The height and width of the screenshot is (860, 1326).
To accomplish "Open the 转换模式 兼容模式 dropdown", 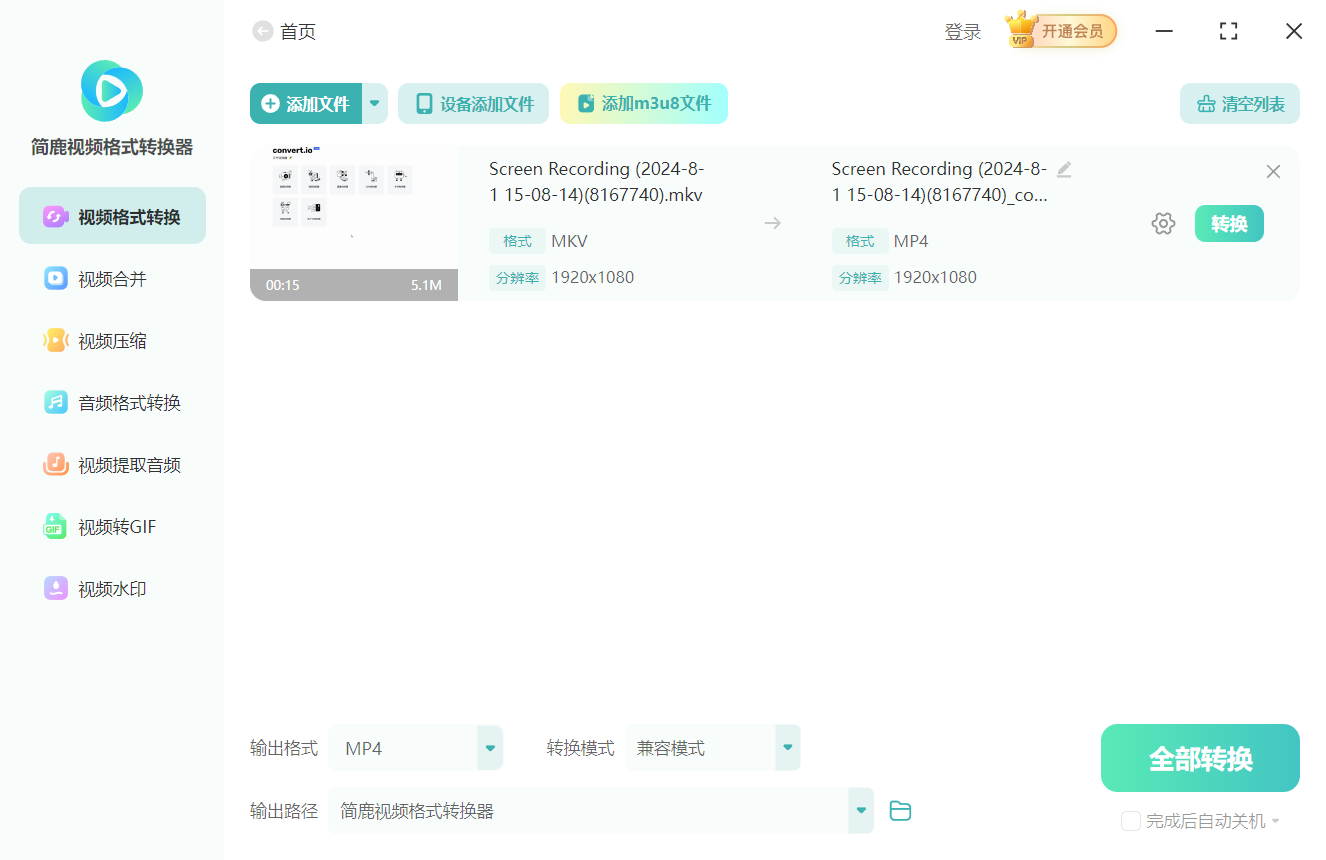I will pyautogui.click(x=713, y=748).
